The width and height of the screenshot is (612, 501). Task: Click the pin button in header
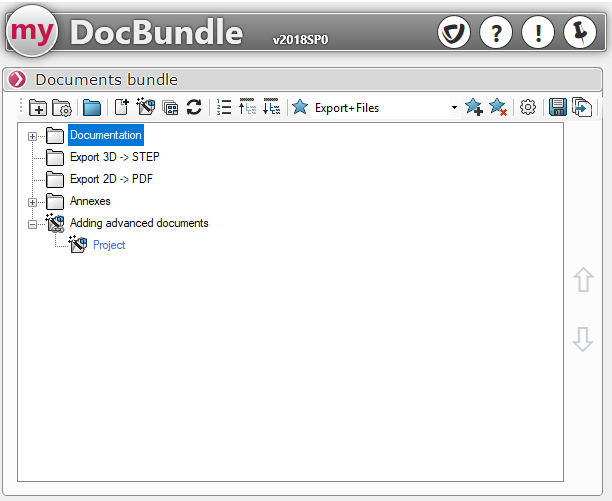(580, 33)
